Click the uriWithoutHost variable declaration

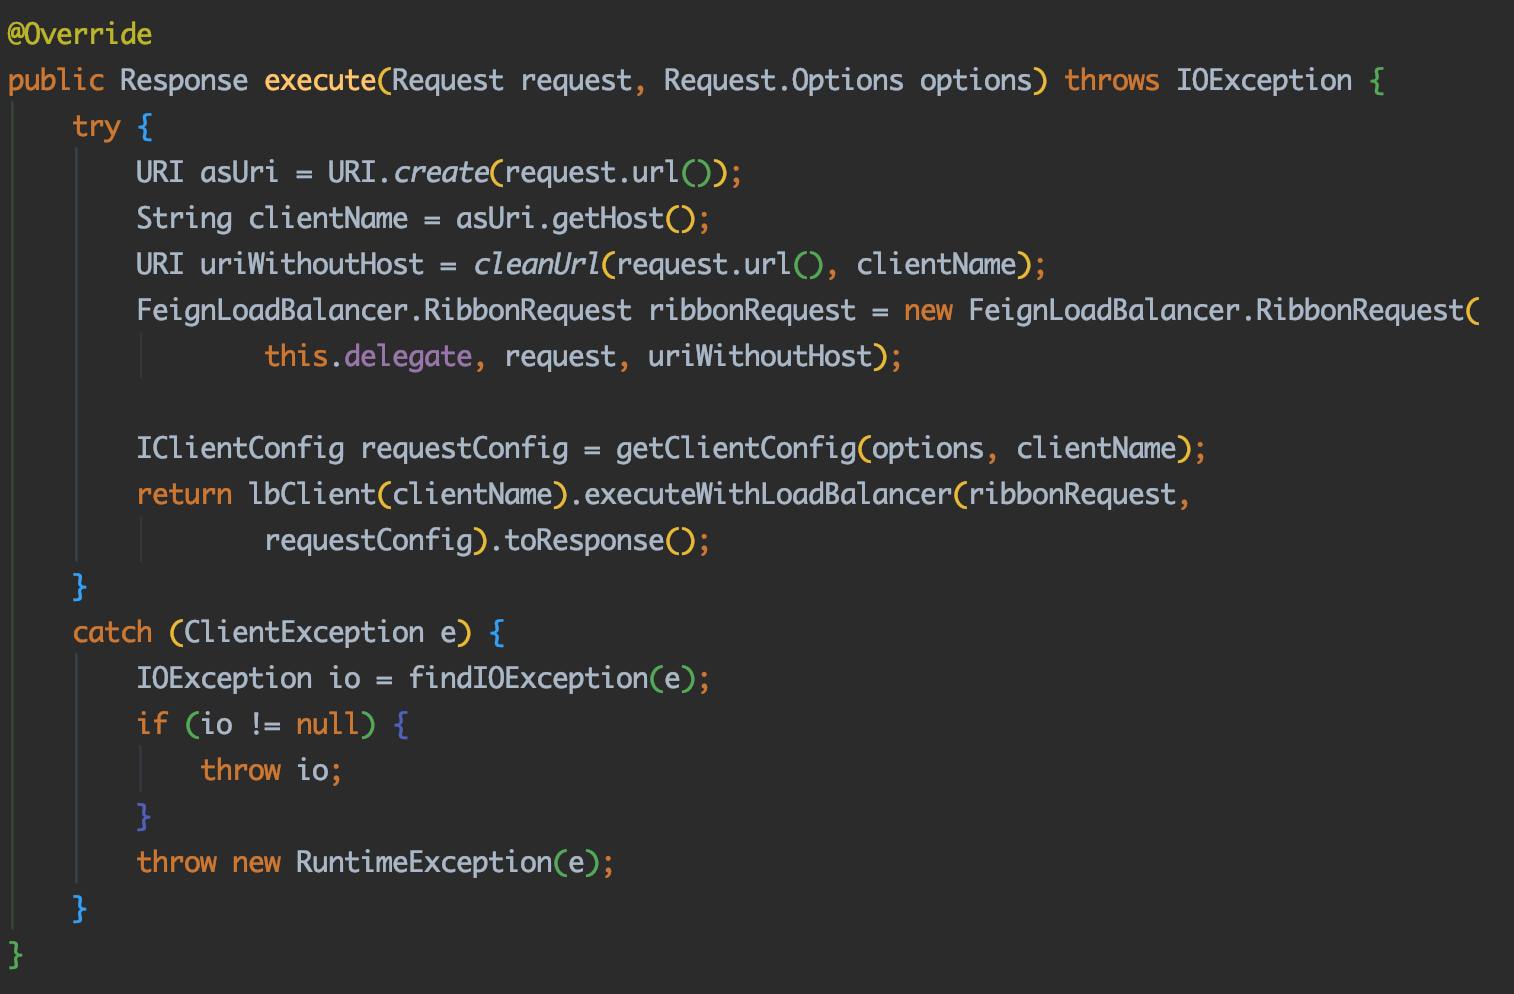coord(312,264)
